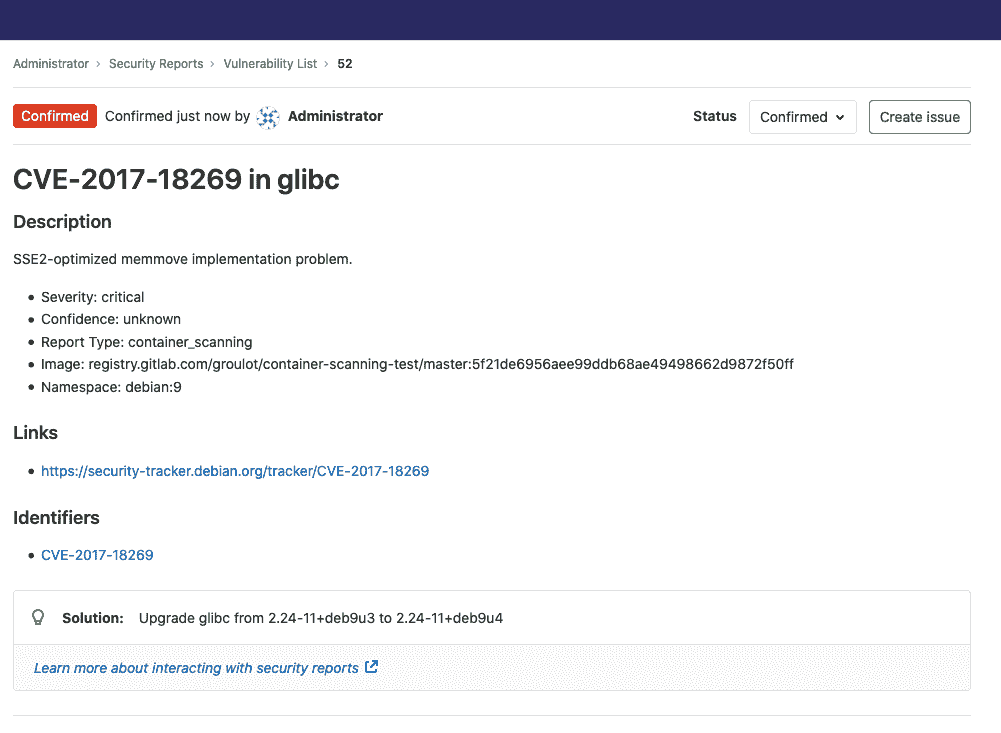Open the Debian security tracker link
1001x733 pixels.
click(x=235, y=470)
